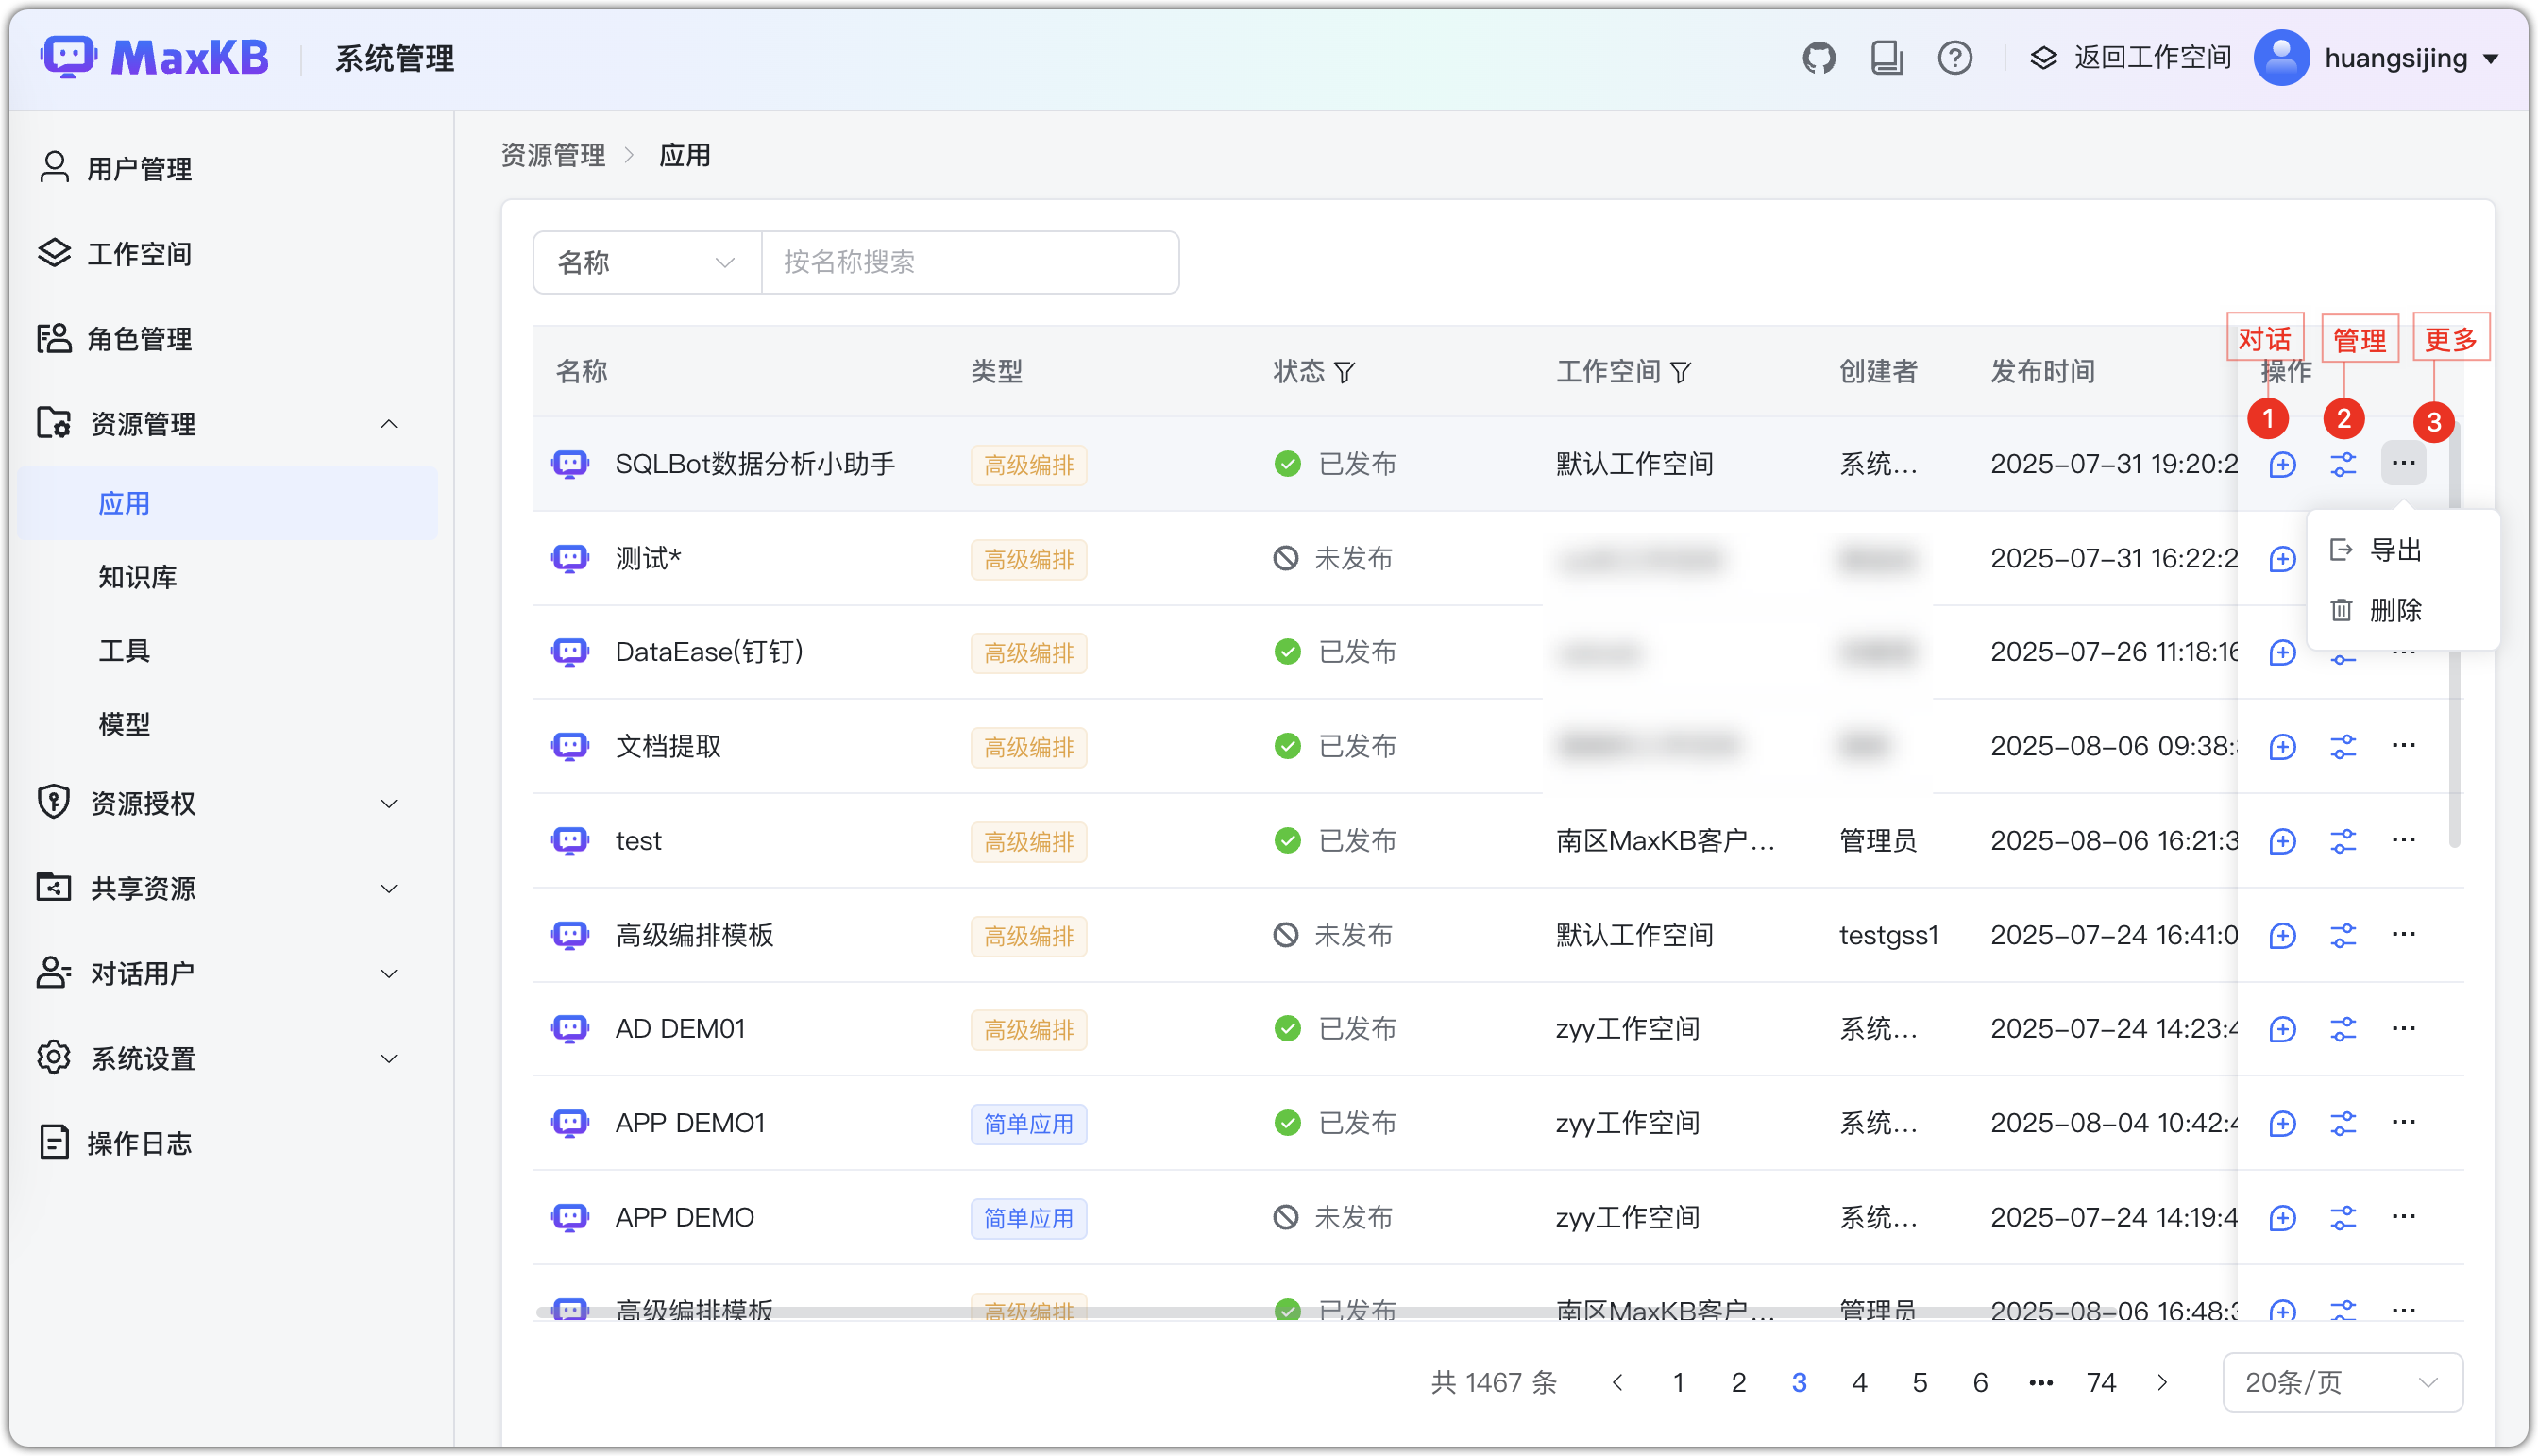Click the 资源管理 breadcrumb link
This screenshot has width=2538, height=1456.
click(x=553, y=155)
